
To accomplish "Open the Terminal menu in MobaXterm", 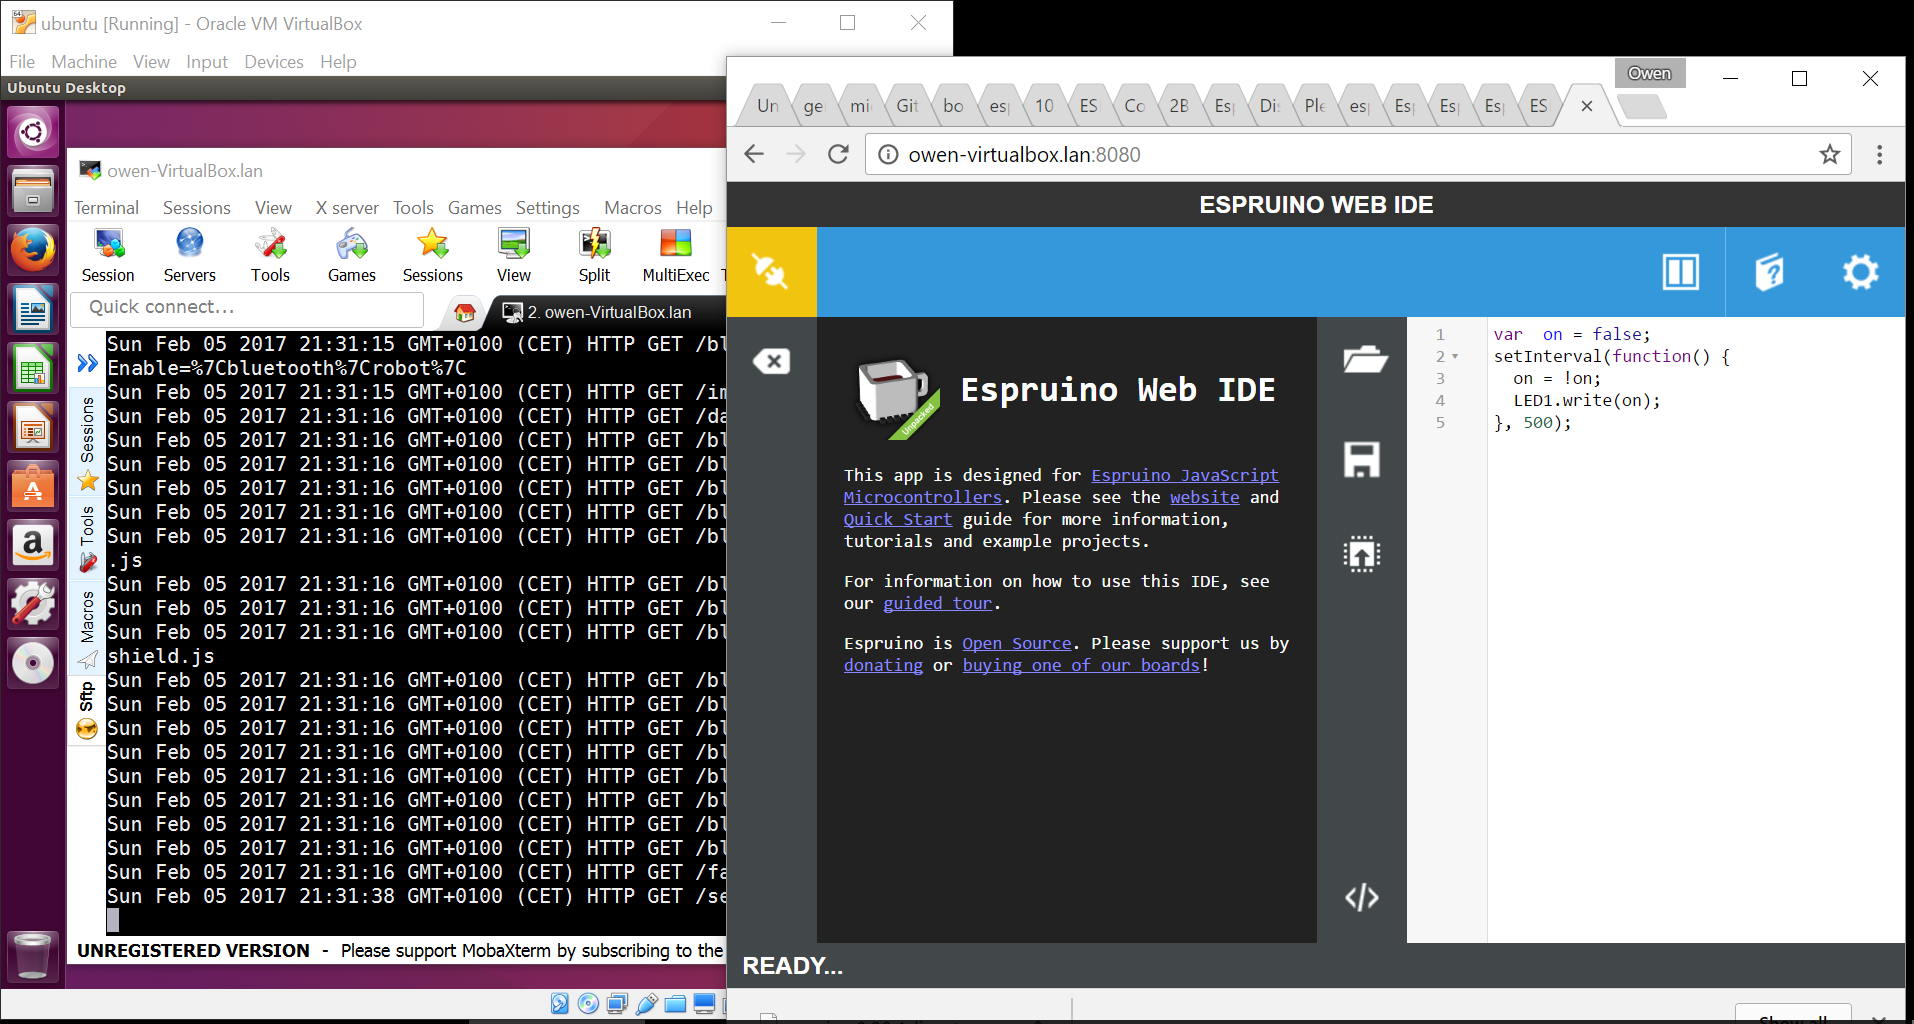I will click(x=106, y=207).
